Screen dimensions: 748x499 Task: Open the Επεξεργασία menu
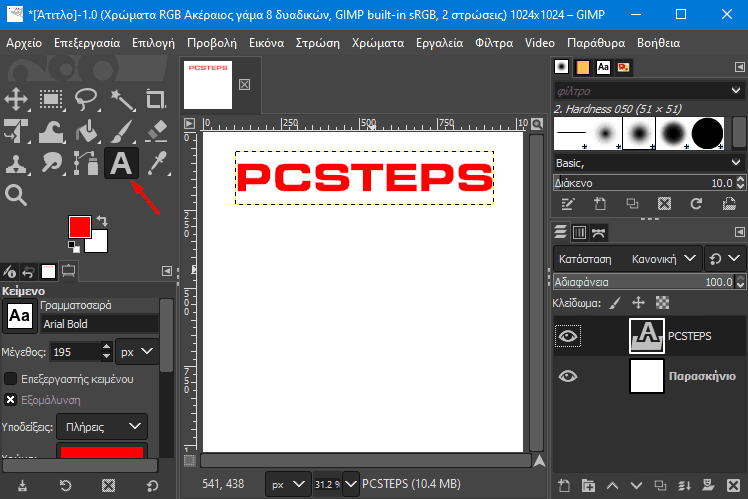pos(87,43)
